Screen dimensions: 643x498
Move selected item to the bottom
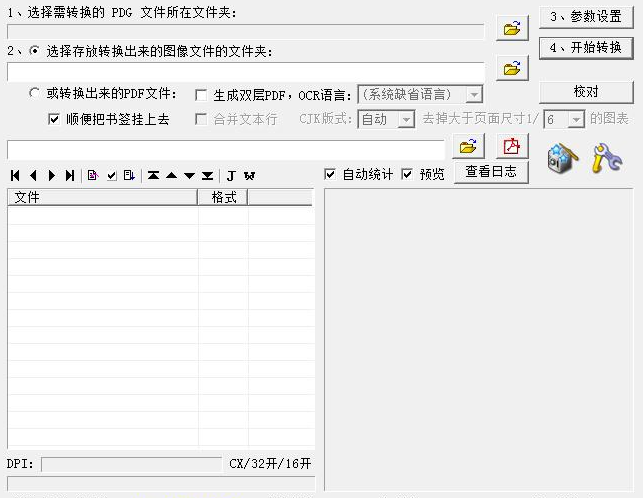tap(207, 176)
